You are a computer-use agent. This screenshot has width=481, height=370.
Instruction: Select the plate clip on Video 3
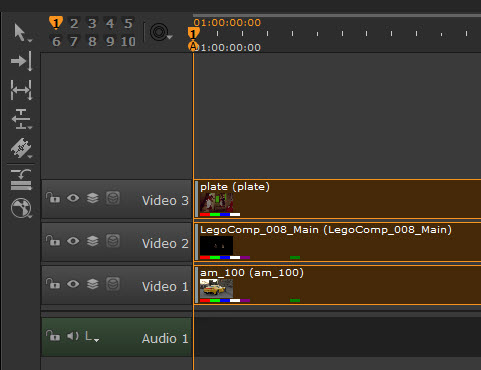coord(338,199)
